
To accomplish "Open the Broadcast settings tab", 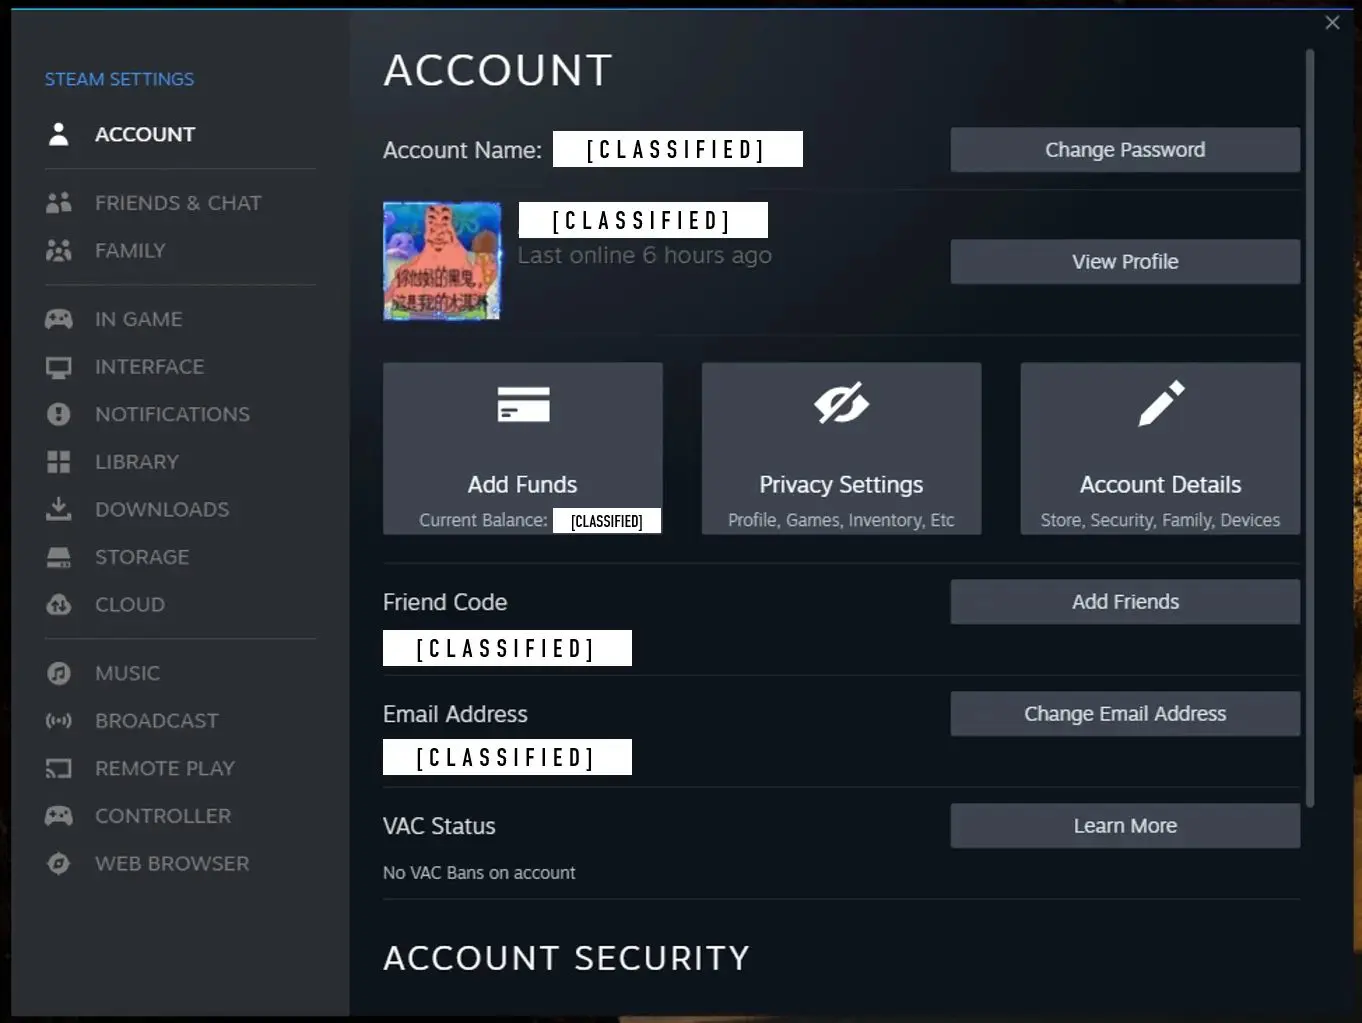I will [156, 721].
